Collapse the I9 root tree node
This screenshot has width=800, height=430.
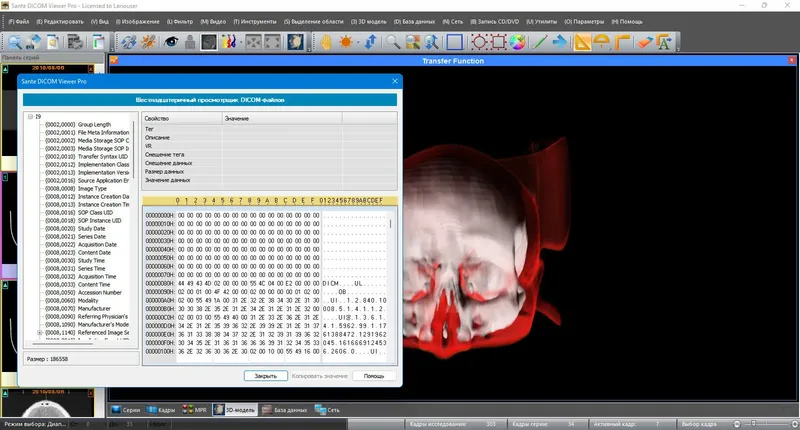(x=31, y=117)
